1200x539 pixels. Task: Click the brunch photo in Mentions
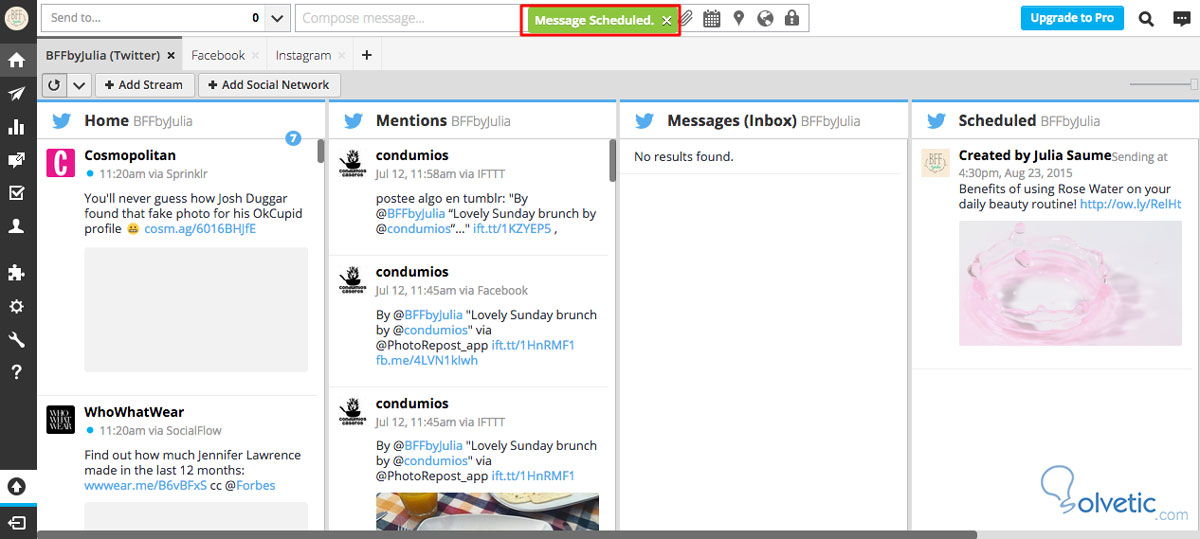tap(487, 510)
